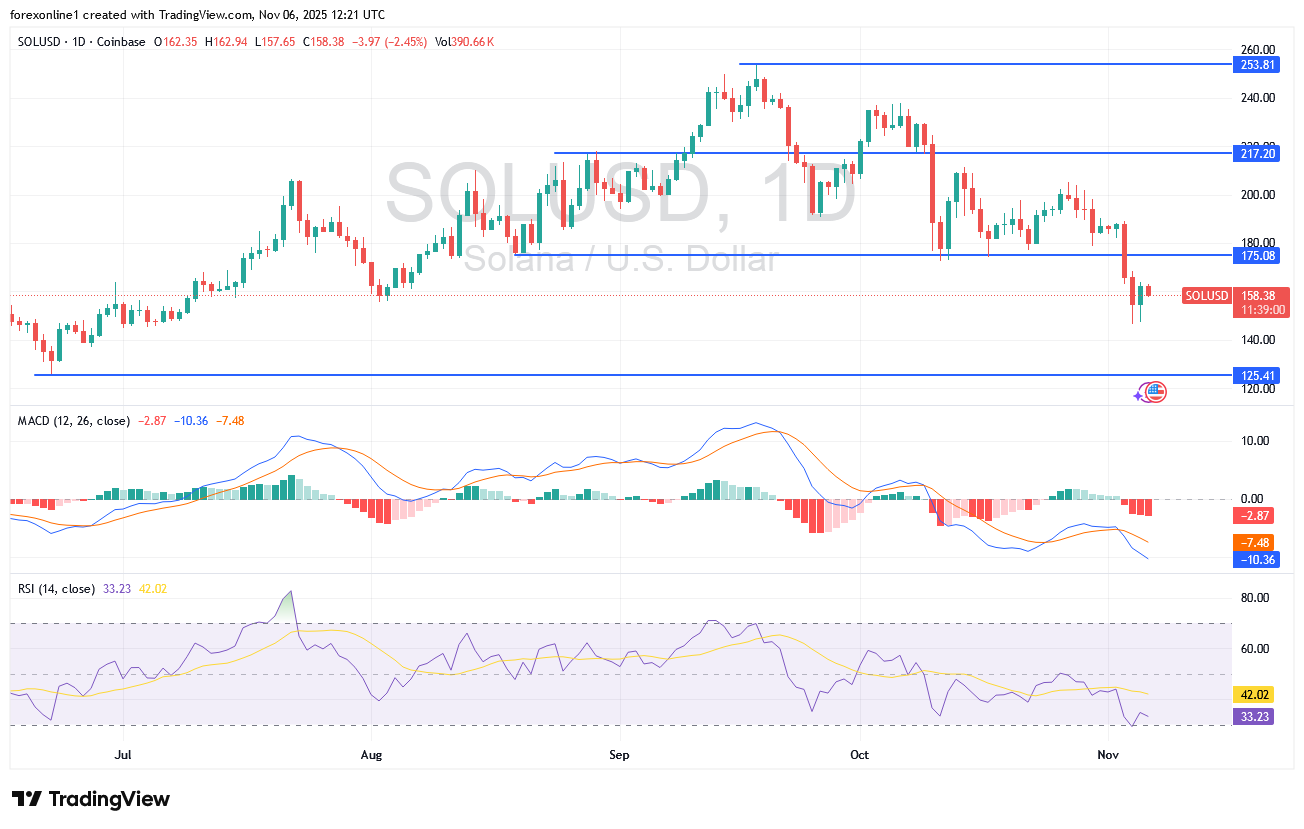This screenshot has width=1304, height=829.
Task: Open the US flag economic event marker
Action: point(1155,392)
